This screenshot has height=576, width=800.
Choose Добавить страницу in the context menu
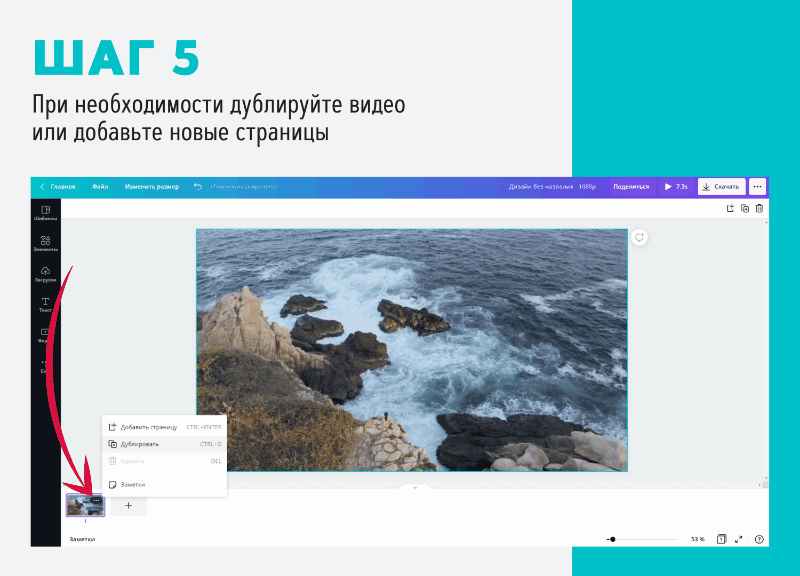(164, 427)
